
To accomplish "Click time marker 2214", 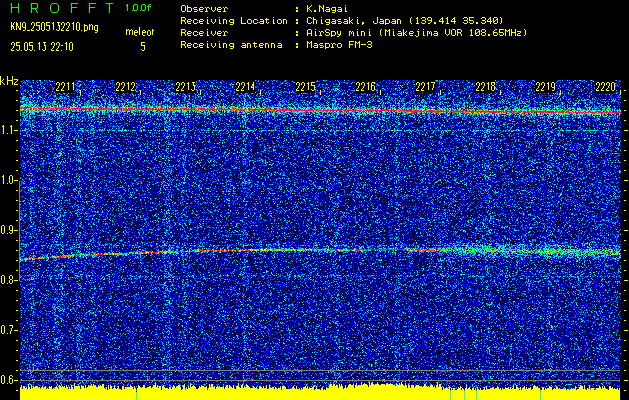I will (245, 87).
